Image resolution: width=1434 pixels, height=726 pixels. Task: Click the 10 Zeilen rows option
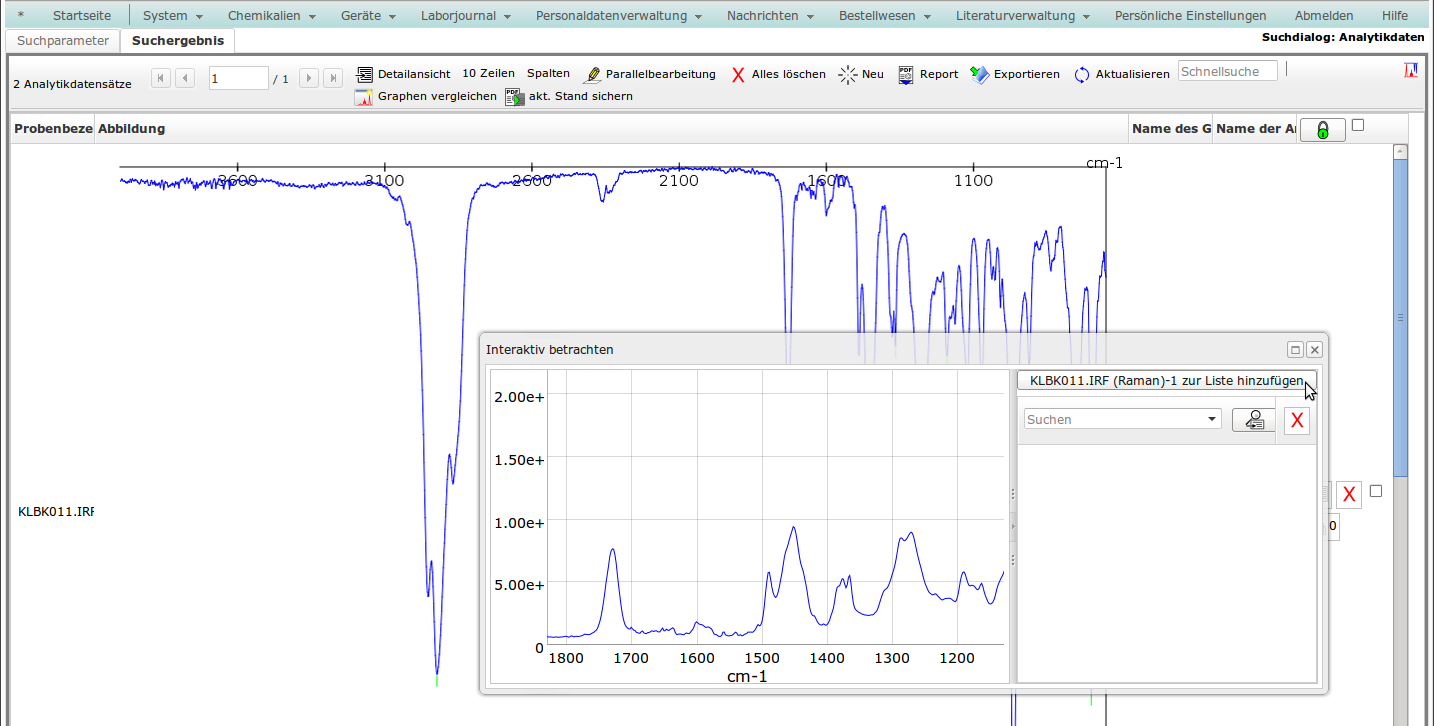488,74
